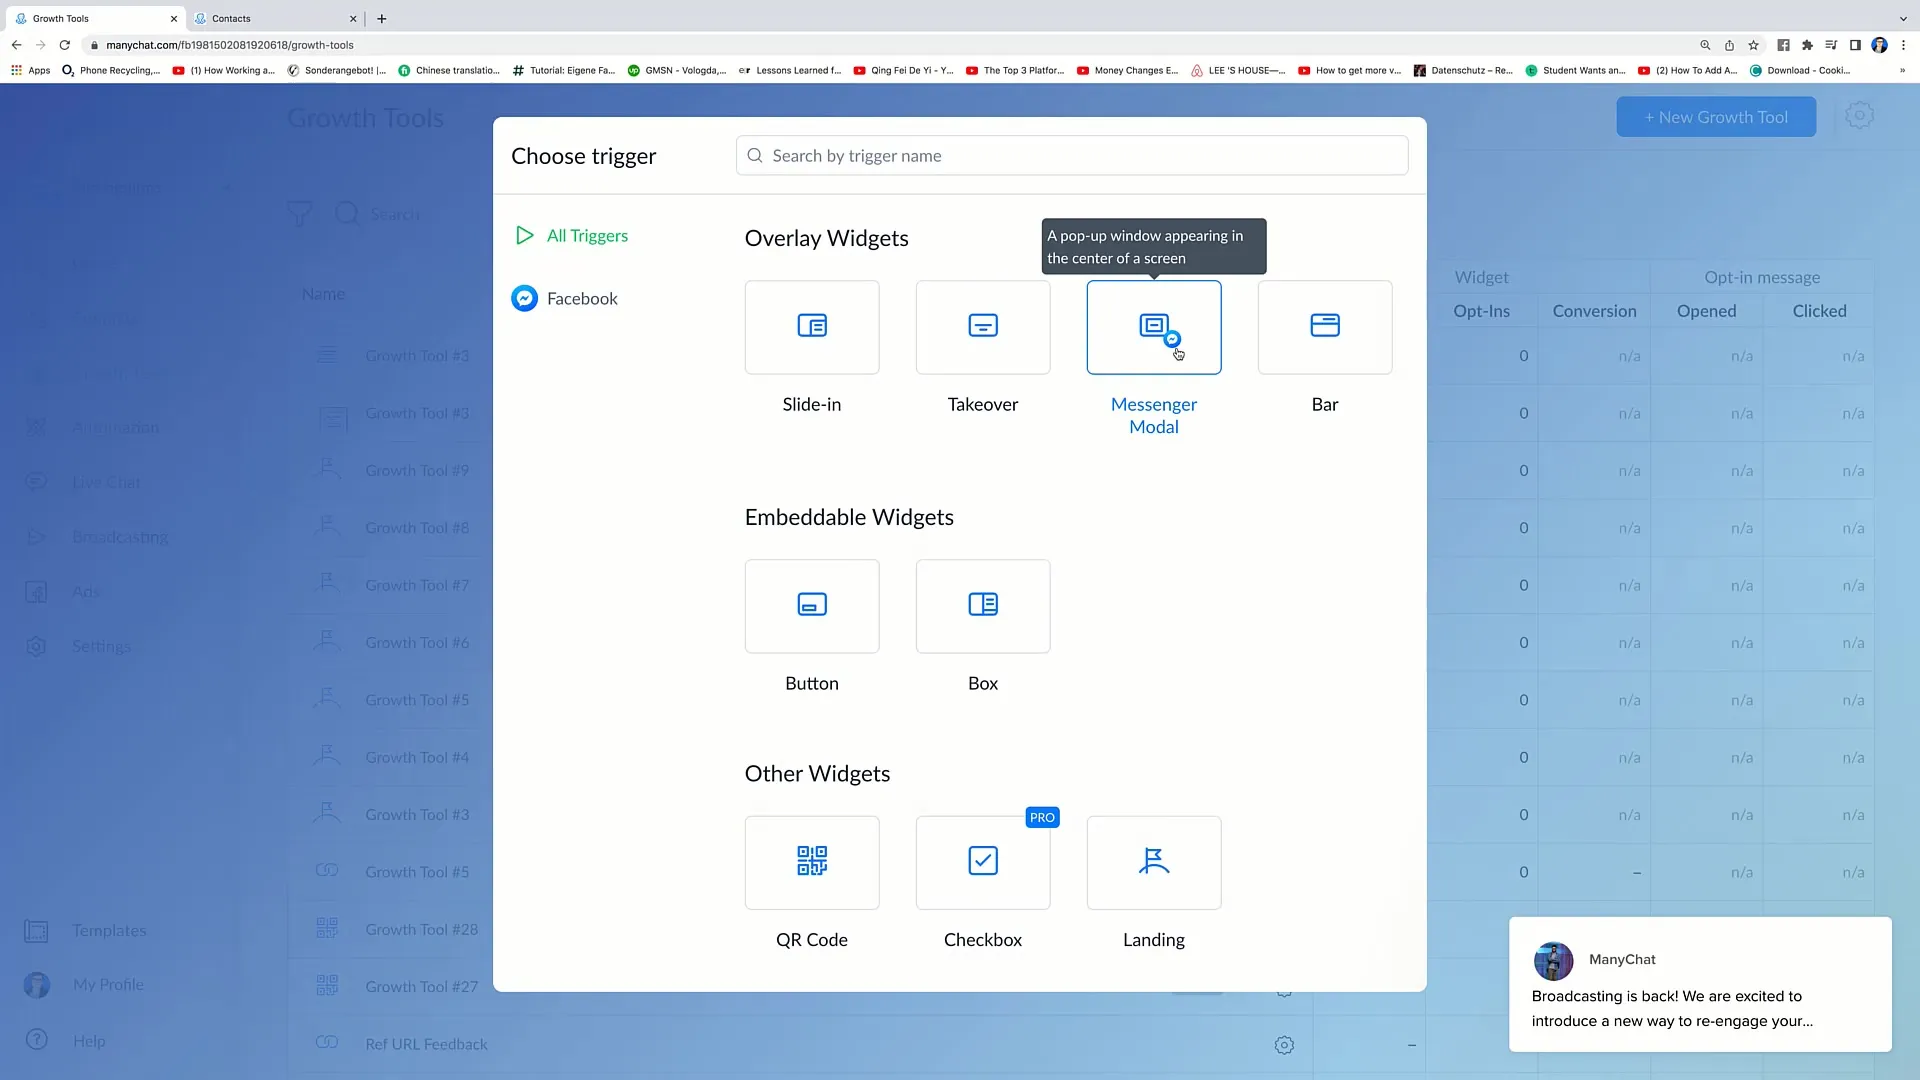Open Settings in the sidebar

pyautogui.click(x=78, y=647)
